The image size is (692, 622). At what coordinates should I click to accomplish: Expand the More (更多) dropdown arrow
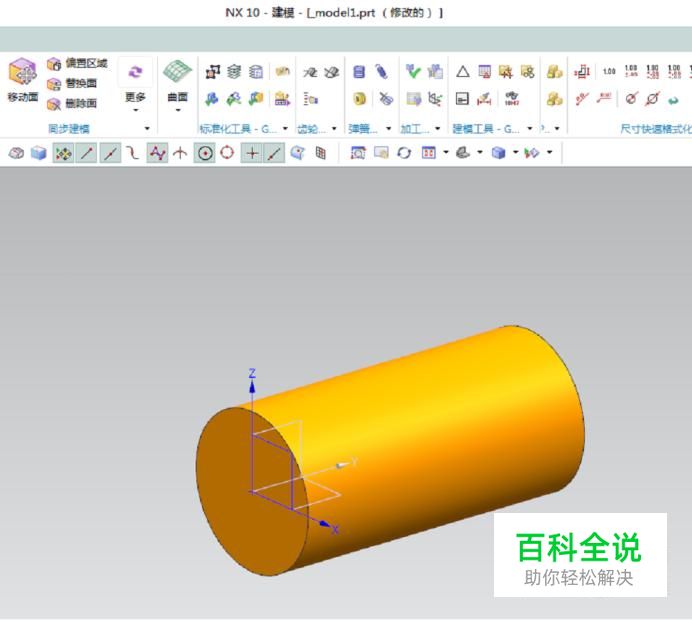(x=135, y=110)
